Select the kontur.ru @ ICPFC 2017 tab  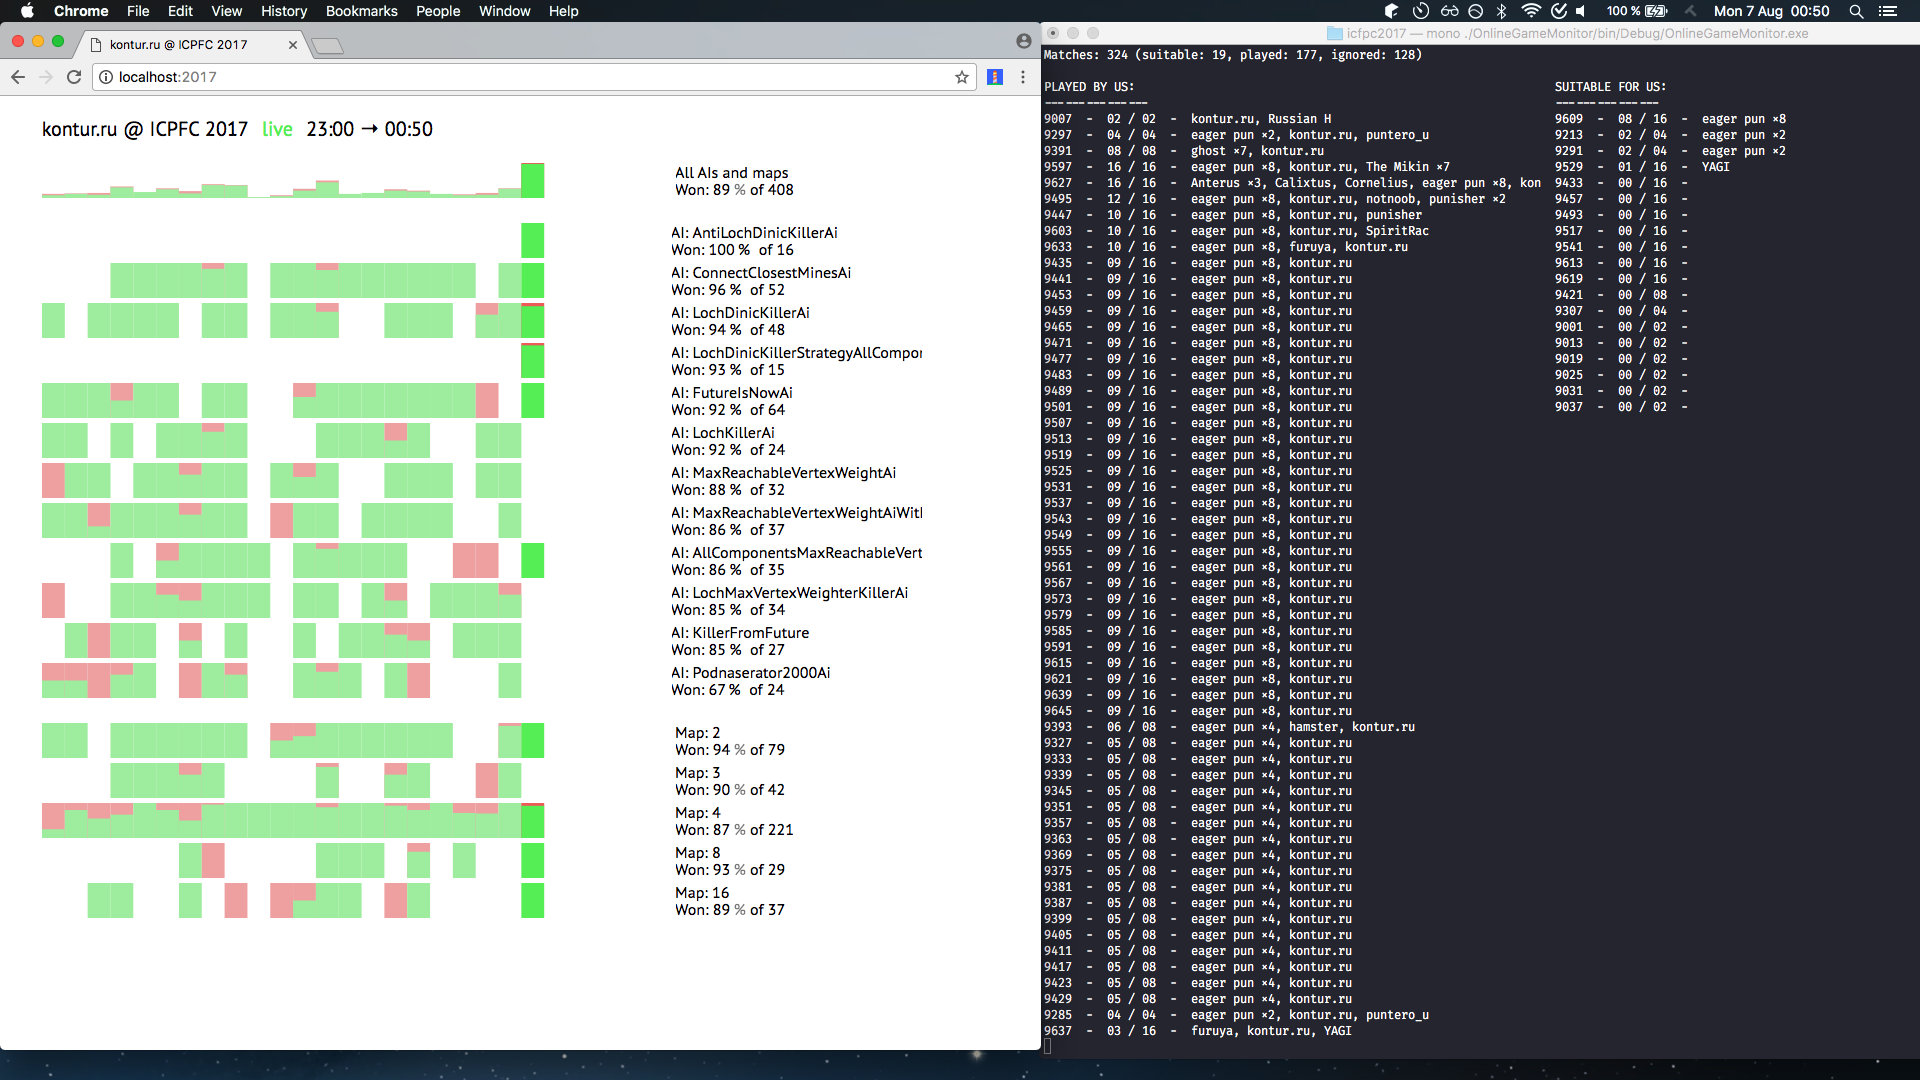178,45
